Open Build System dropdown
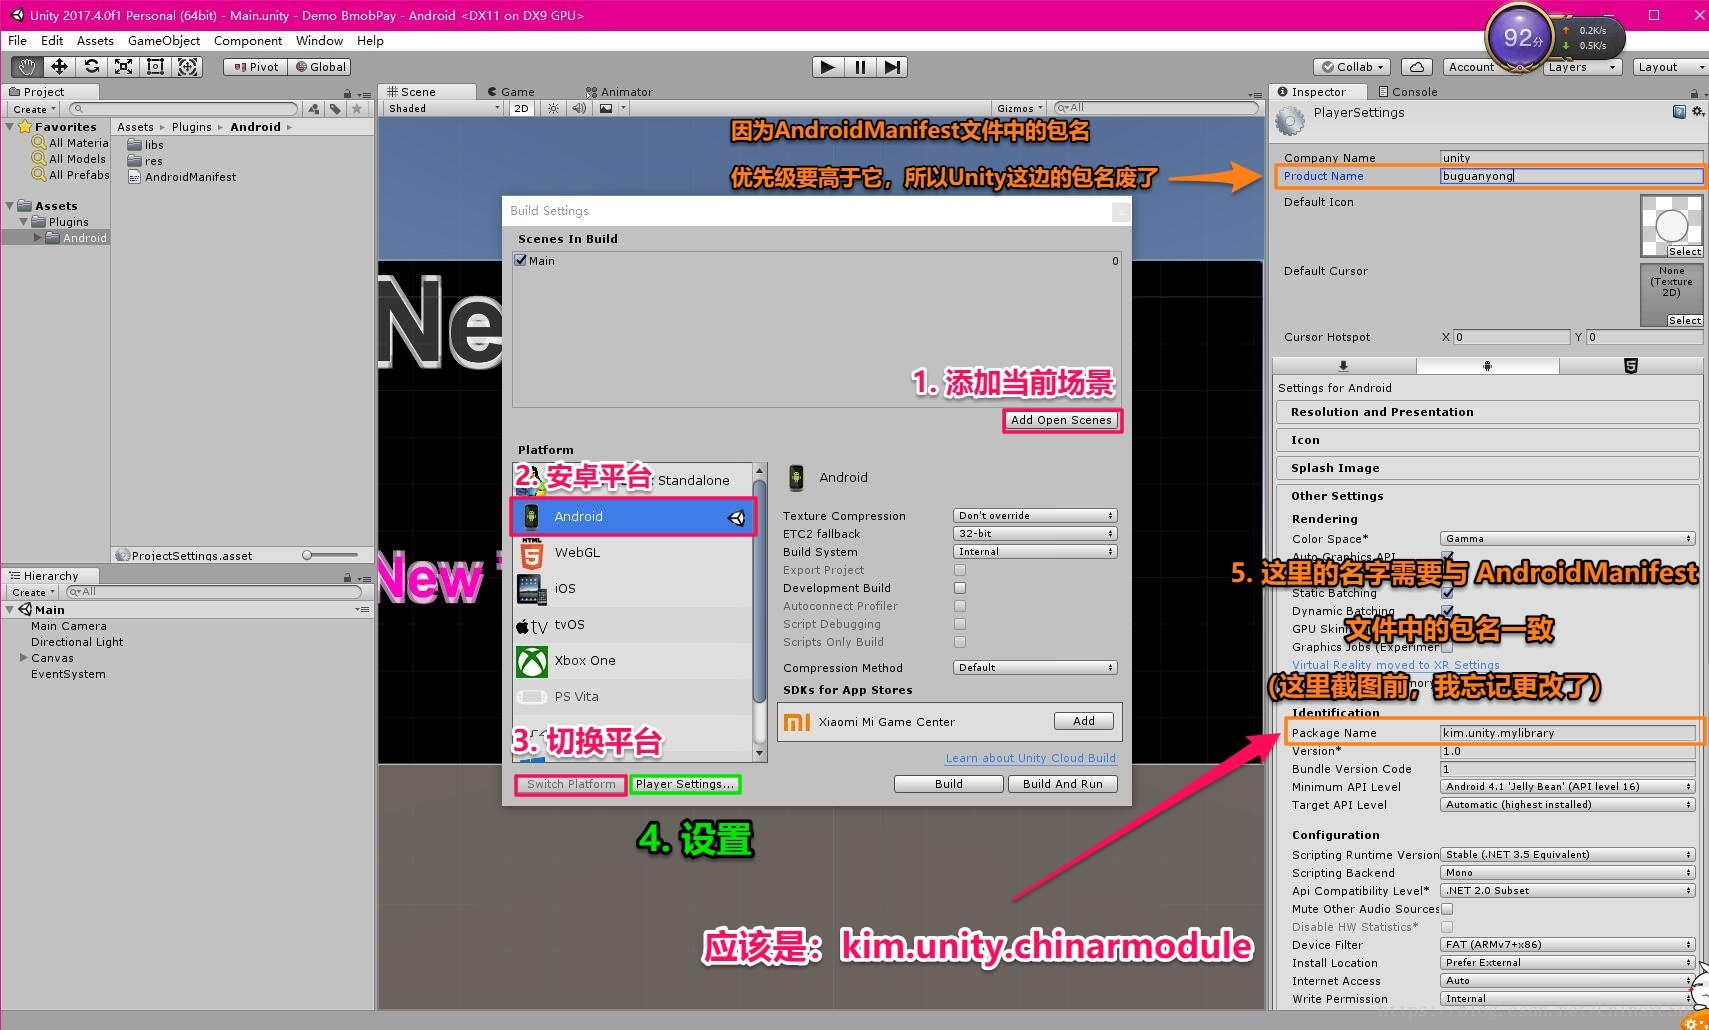1709x1030 pixels. (1035, 552)
